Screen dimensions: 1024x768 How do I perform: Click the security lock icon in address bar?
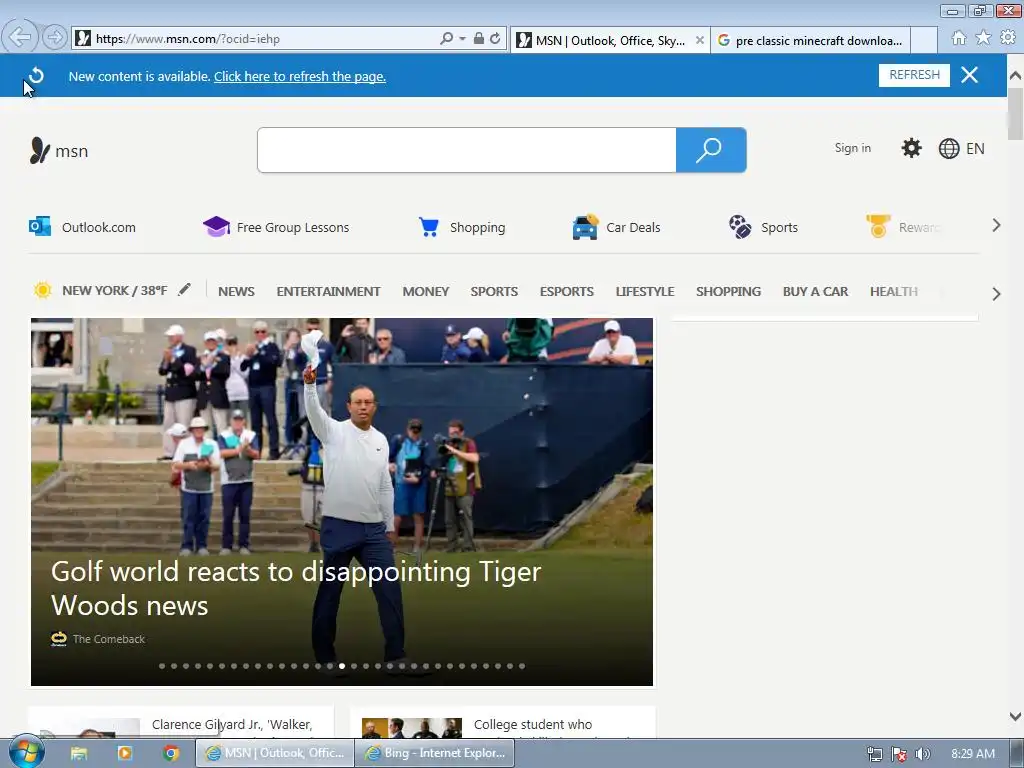(x=479, y=39)
